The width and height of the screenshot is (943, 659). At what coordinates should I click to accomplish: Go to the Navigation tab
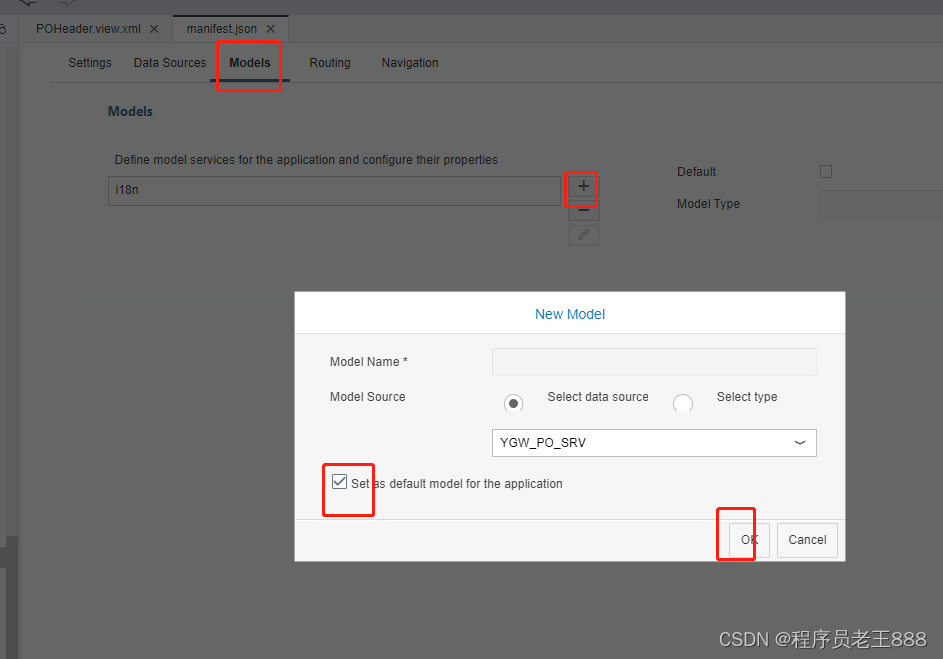click(x=410, y=63)
